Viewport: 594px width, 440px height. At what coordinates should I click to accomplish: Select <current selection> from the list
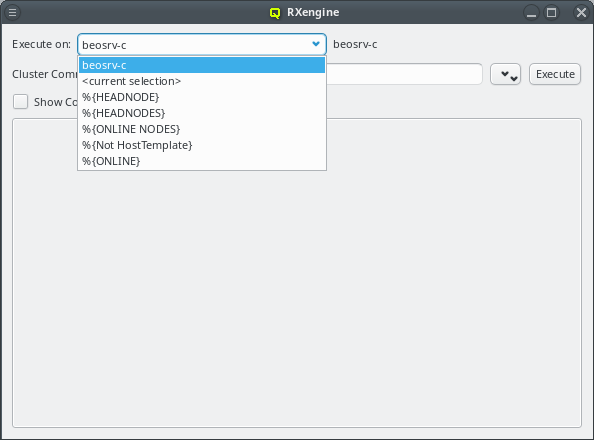coord(202,81)
